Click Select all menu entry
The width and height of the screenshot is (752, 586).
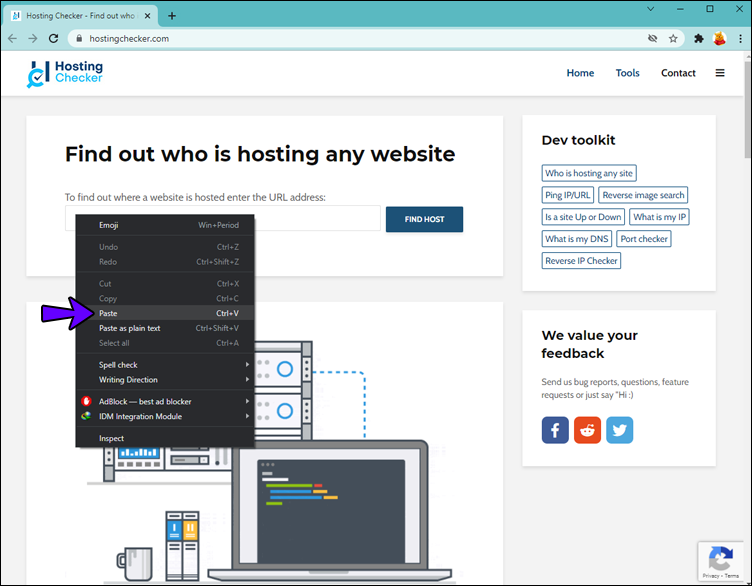tap(165, 343)
